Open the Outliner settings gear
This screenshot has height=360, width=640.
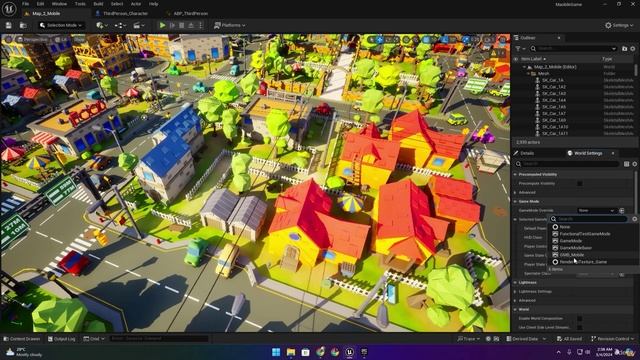coord(633,49)
